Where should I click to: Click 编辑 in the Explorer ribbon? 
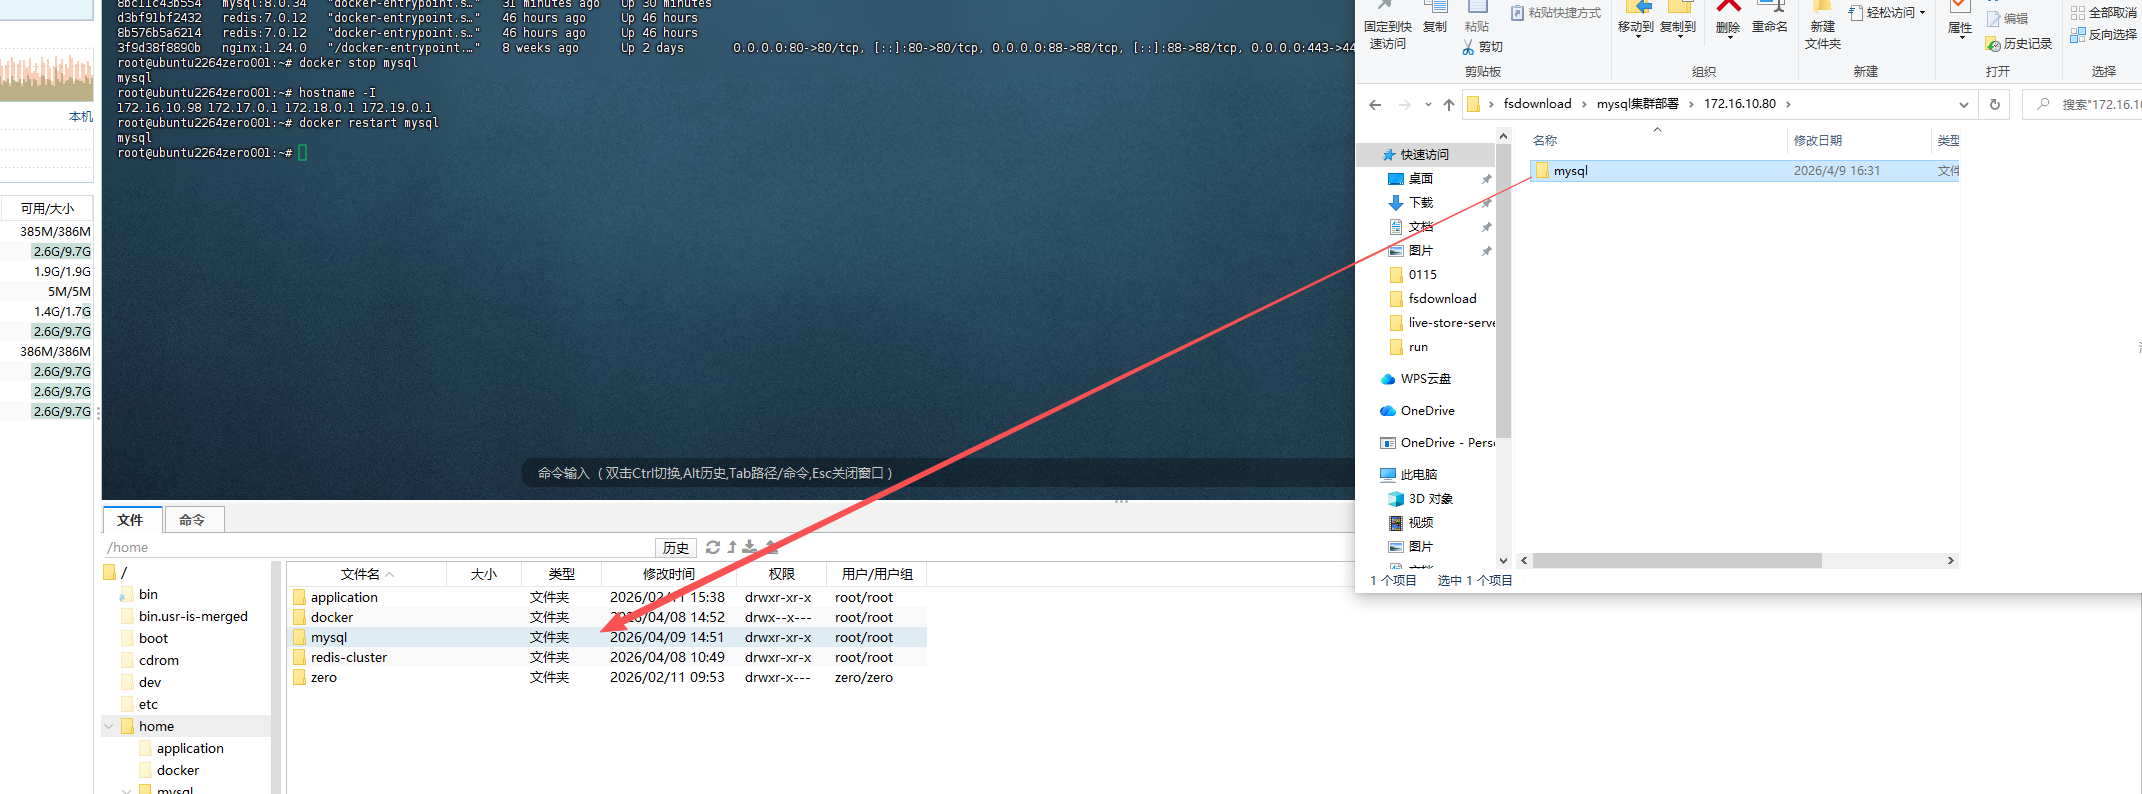2008,19
